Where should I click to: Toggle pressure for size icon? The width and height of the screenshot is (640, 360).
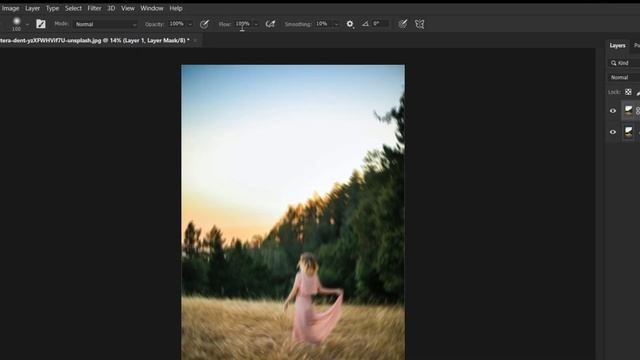402,24
